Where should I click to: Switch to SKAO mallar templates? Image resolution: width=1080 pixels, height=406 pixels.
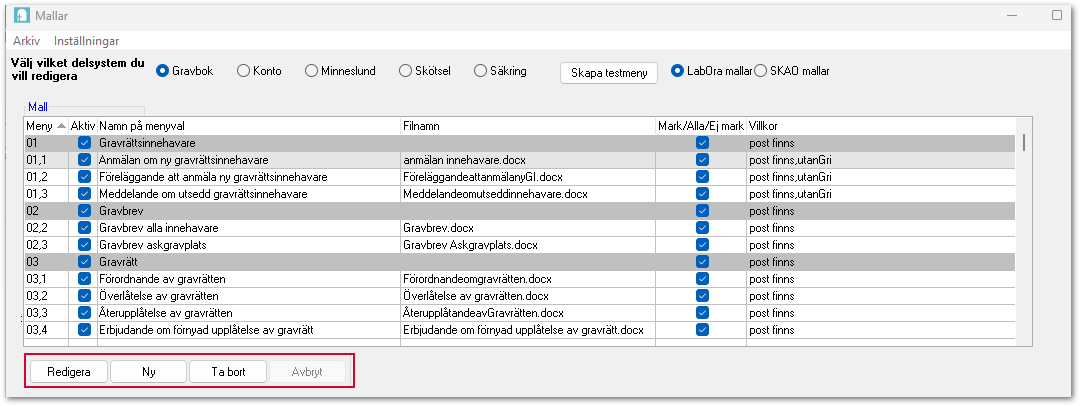[x=761, y=71]
